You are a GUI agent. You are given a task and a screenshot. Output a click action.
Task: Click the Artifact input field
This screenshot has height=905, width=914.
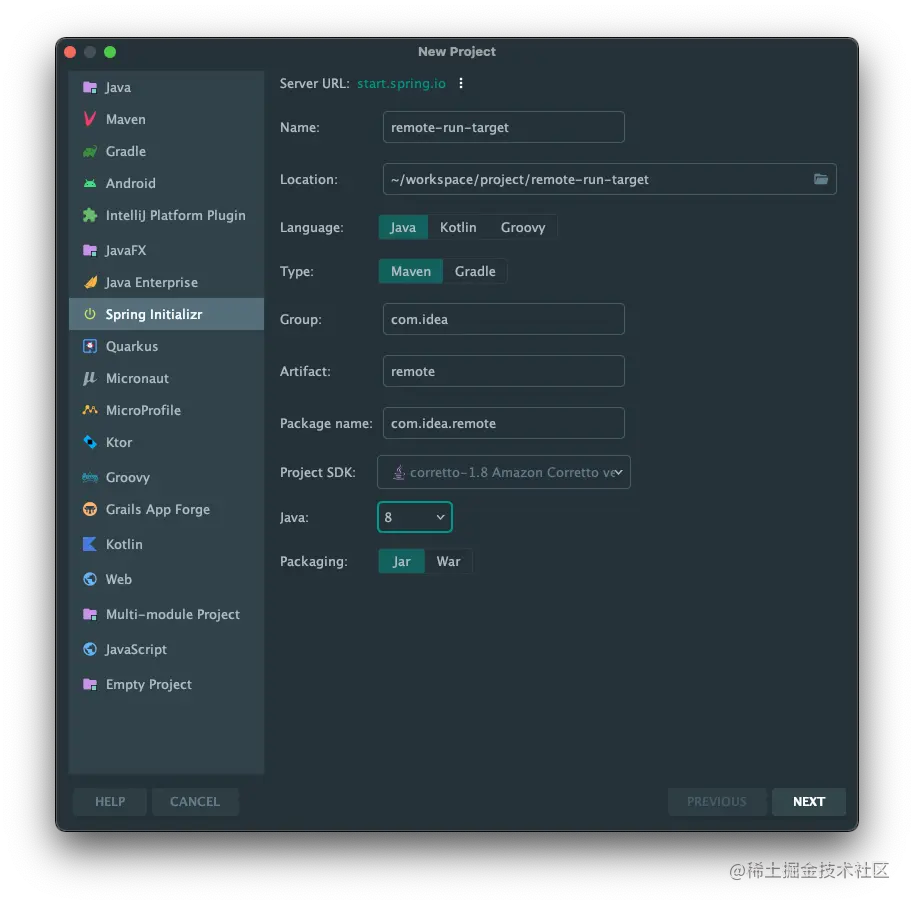[504, 371]
